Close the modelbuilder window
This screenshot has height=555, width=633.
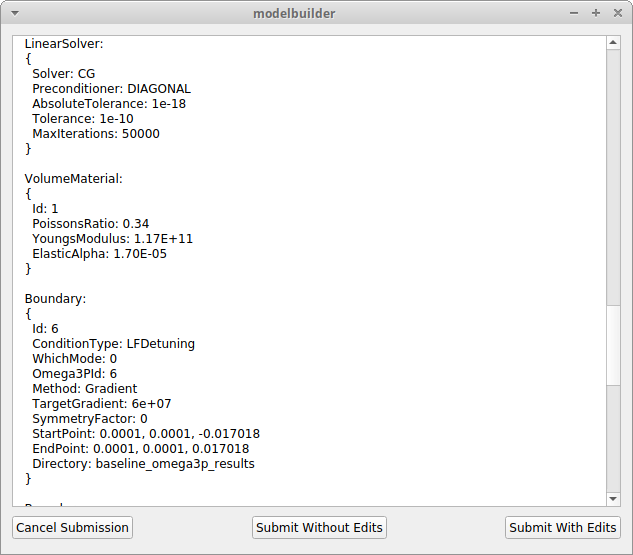(618, 13)
